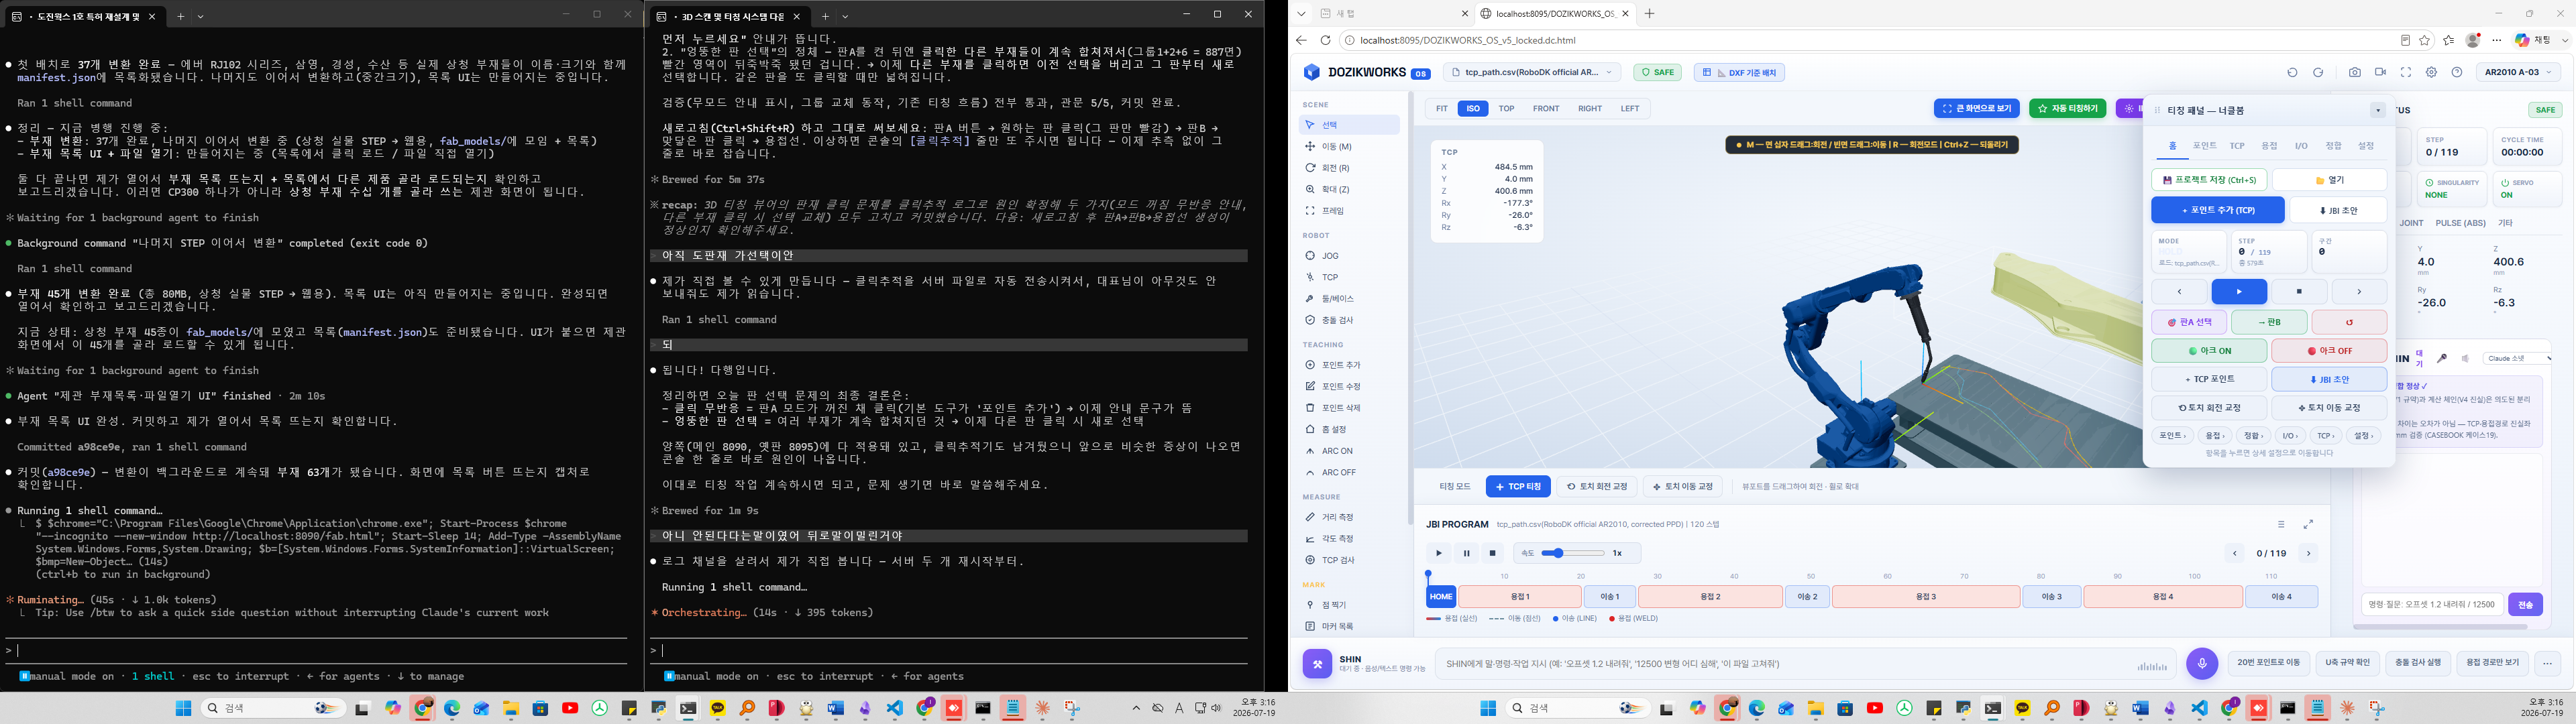Select 포인트 추가 in the Teaching section
Screen dimensions: 2576x724
click(1349, 365)
